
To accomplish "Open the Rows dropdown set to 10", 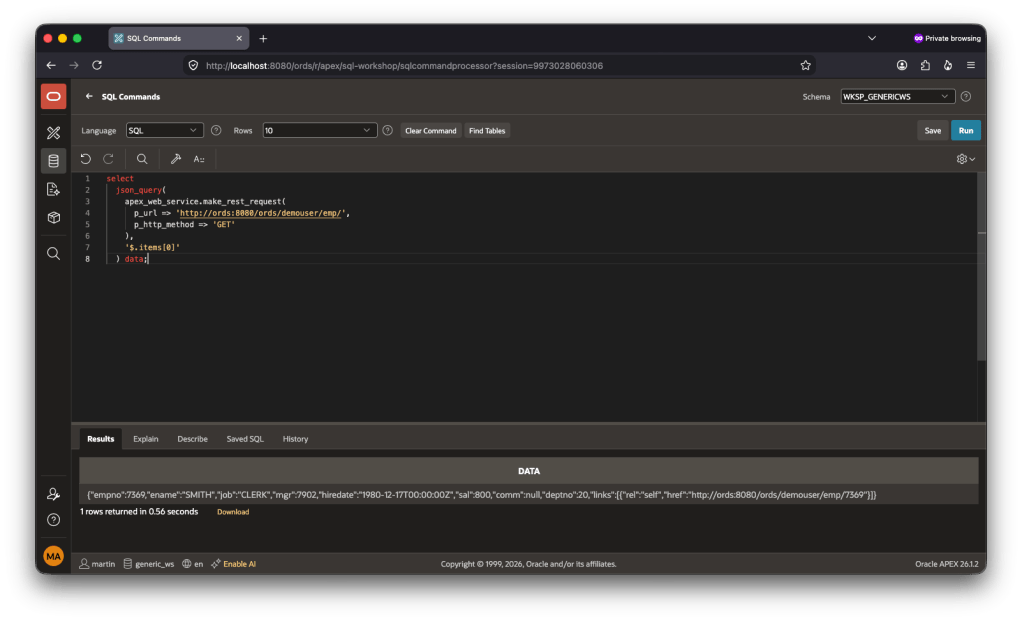I will coord(319,130).
